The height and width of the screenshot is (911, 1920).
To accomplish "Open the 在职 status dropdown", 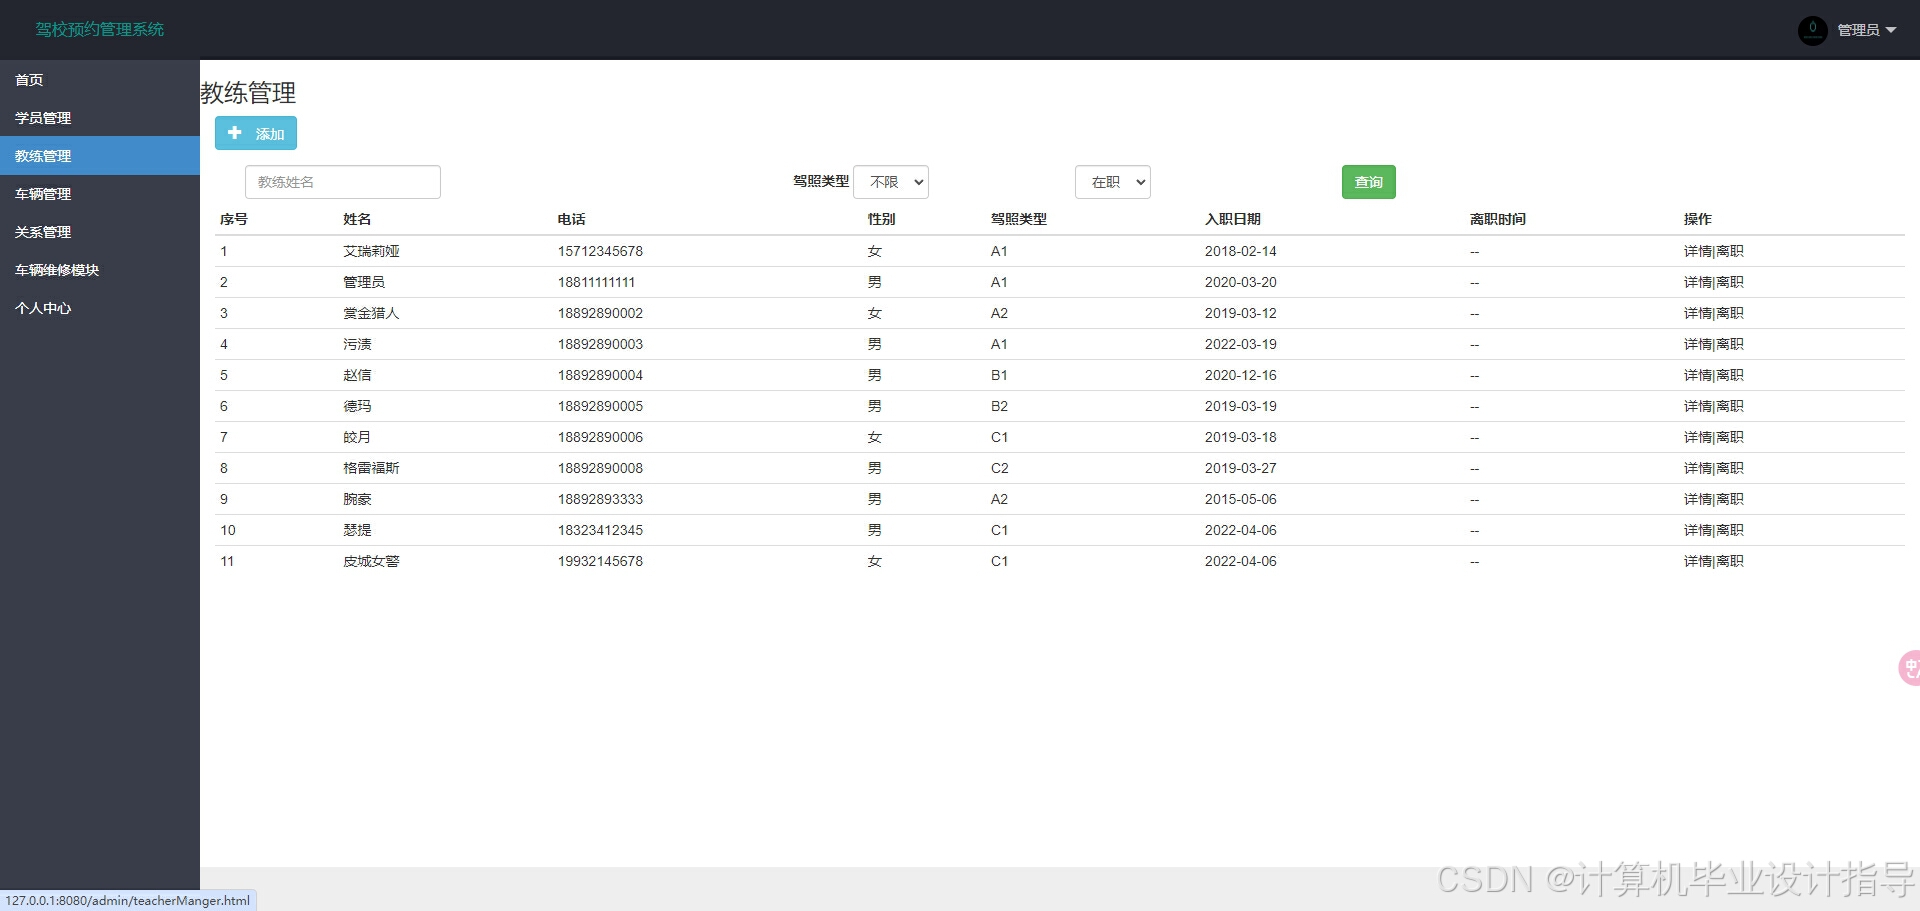I will pos(1113,182).
